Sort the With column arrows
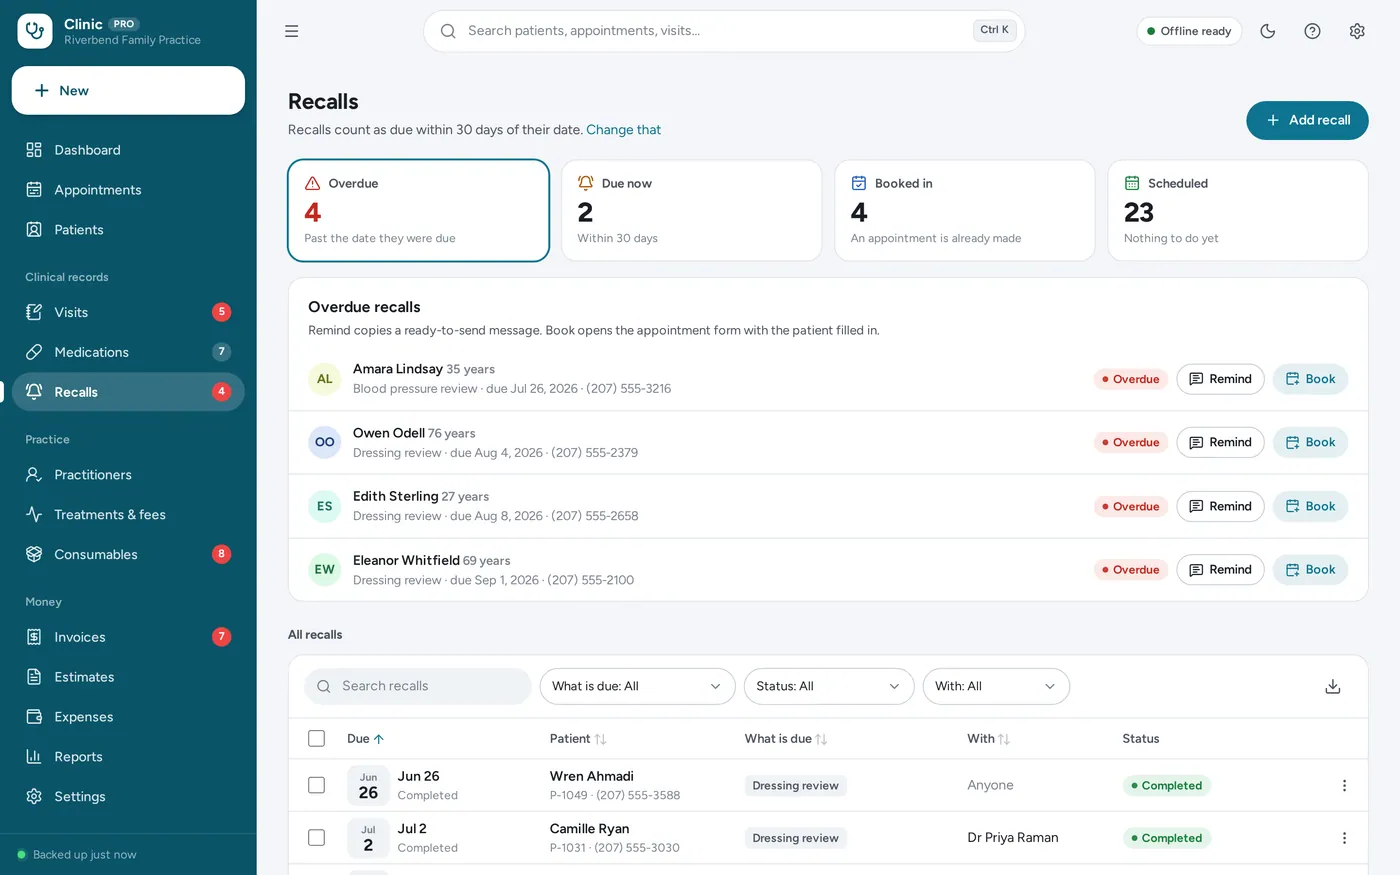 [x=1004, y=739]
